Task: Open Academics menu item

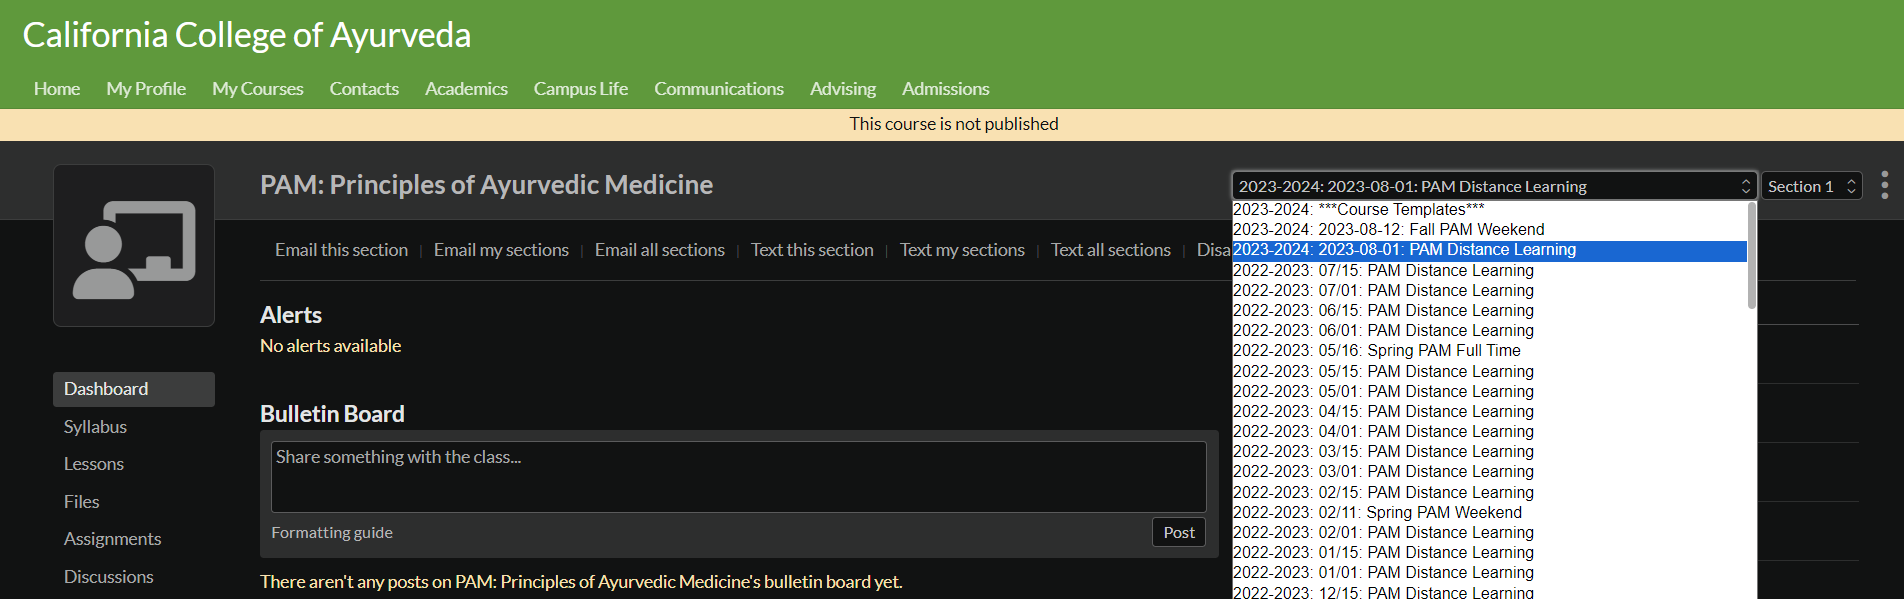Action: (x=466, y=89)
